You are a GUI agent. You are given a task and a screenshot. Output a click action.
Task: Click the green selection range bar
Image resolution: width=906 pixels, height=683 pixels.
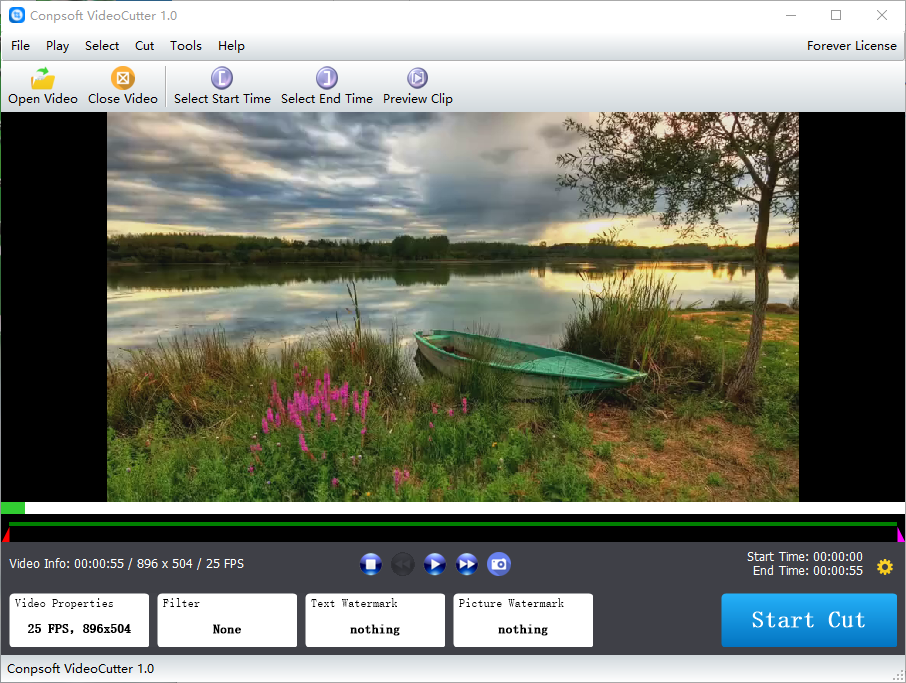pyautogui.click(x=452, y=524)
